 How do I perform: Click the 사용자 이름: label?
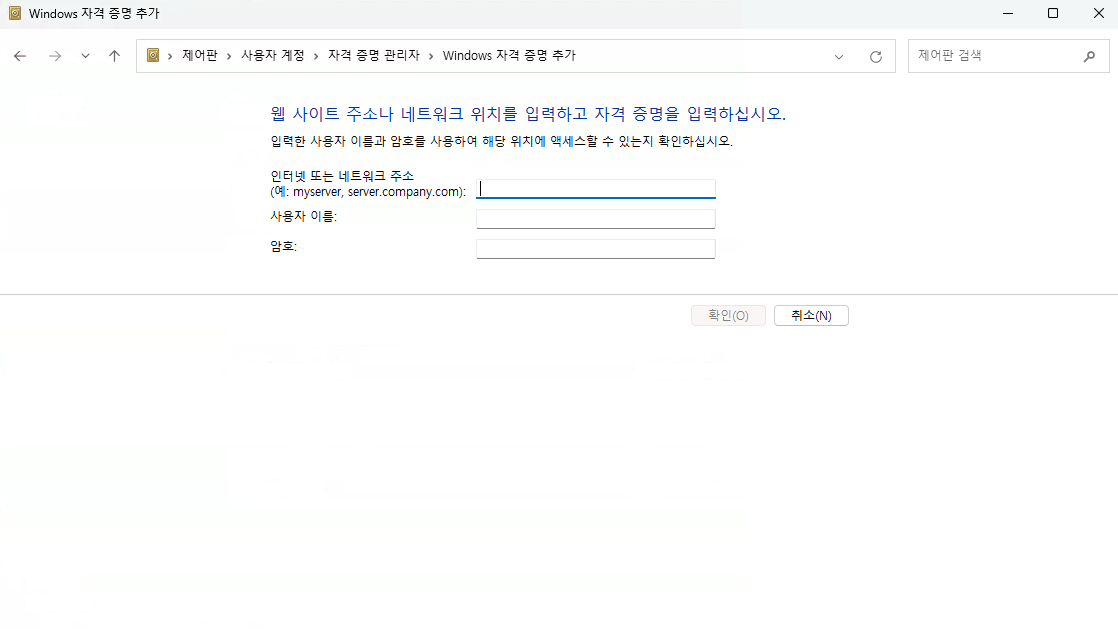[304, 216]
